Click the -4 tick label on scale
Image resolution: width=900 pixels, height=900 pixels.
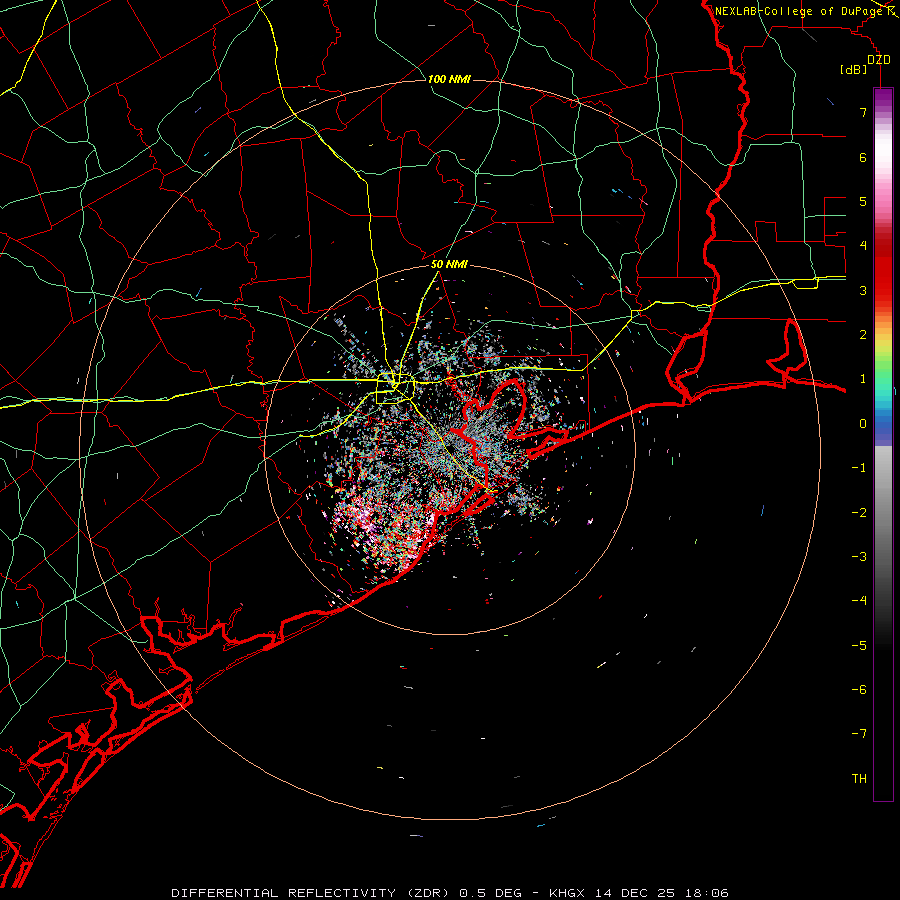click(x=859, y=601)
